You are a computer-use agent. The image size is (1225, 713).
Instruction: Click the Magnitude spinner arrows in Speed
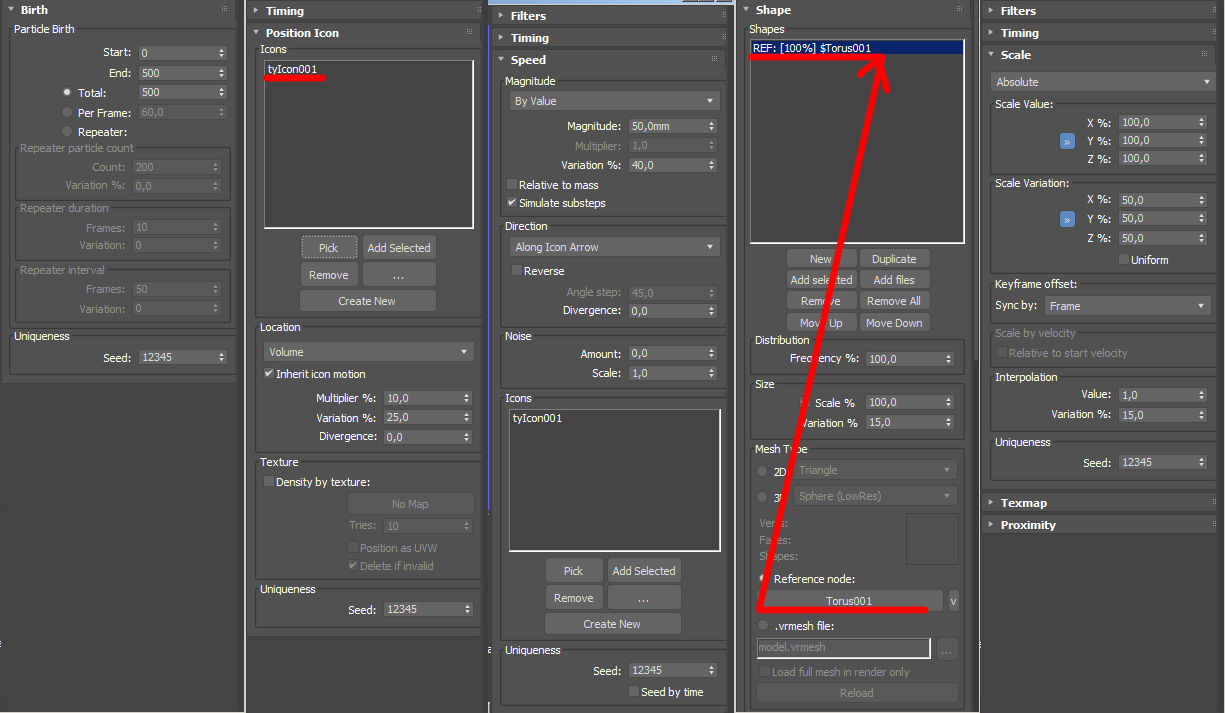(x=712, y=127)
